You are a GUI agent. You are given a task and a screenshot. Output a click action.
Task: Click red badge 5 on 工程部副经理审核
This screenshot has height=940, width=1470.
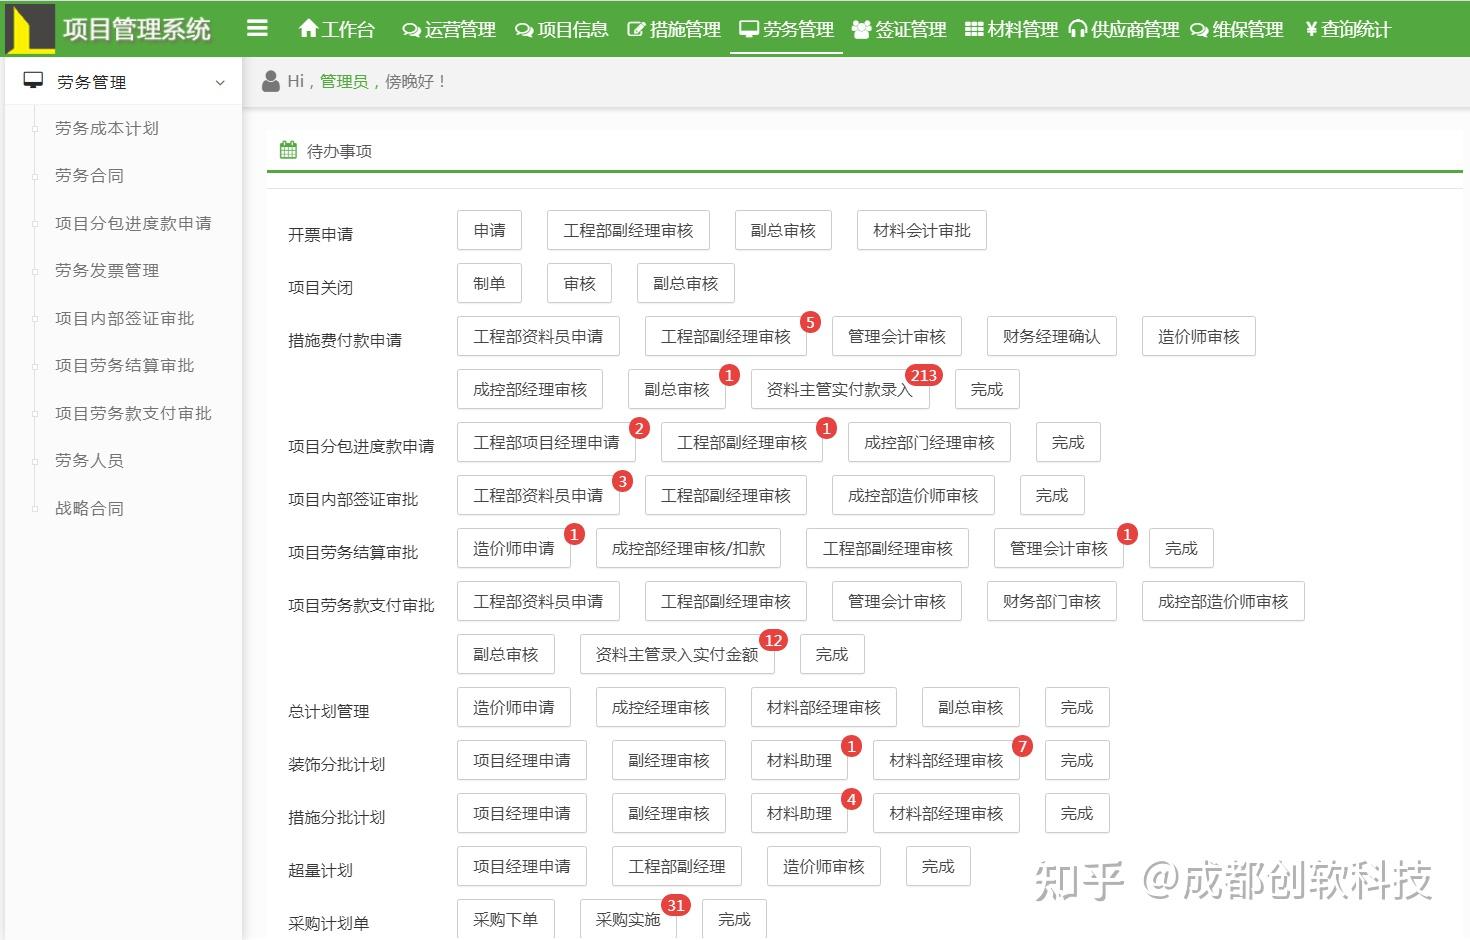click(x=810, y=322)
